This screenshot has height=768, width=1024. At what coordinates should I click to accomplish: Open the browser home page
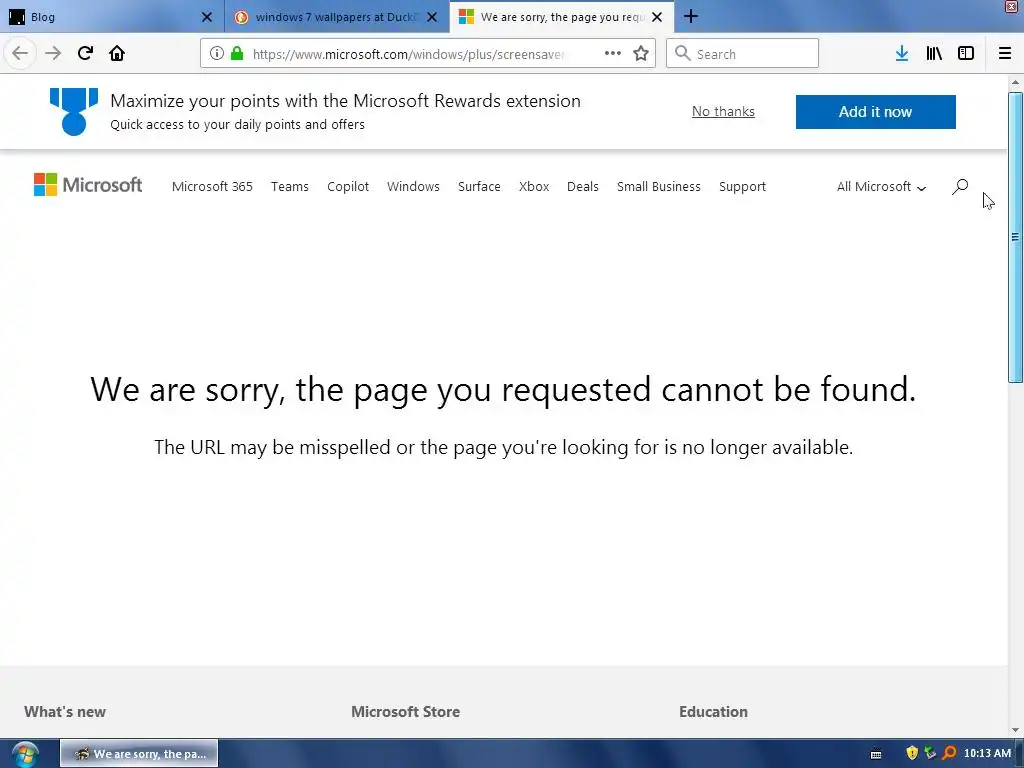(117, 53)
